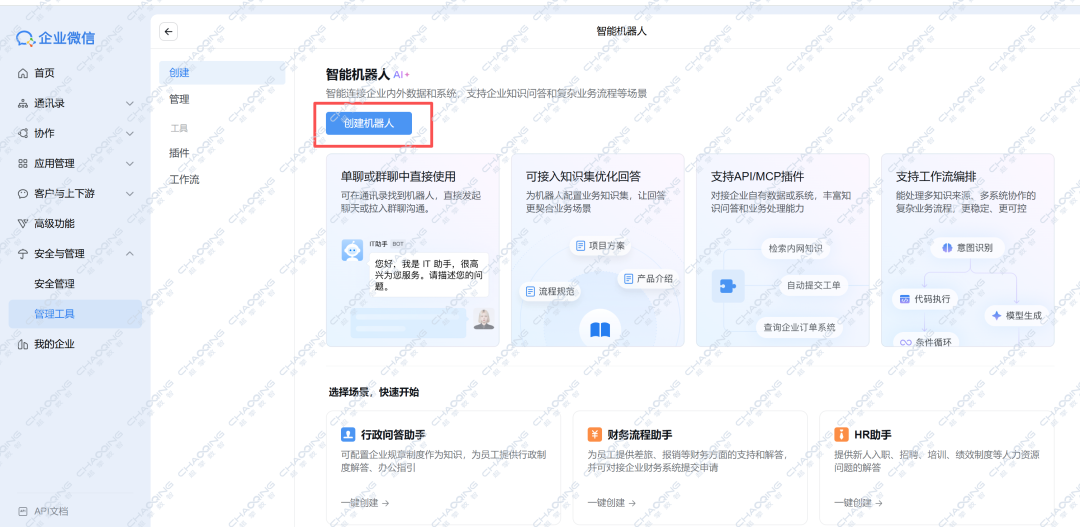Click the knowledge base book icon
The height and width of the screenshot is (527, 1080).
(x=599, y=329)
